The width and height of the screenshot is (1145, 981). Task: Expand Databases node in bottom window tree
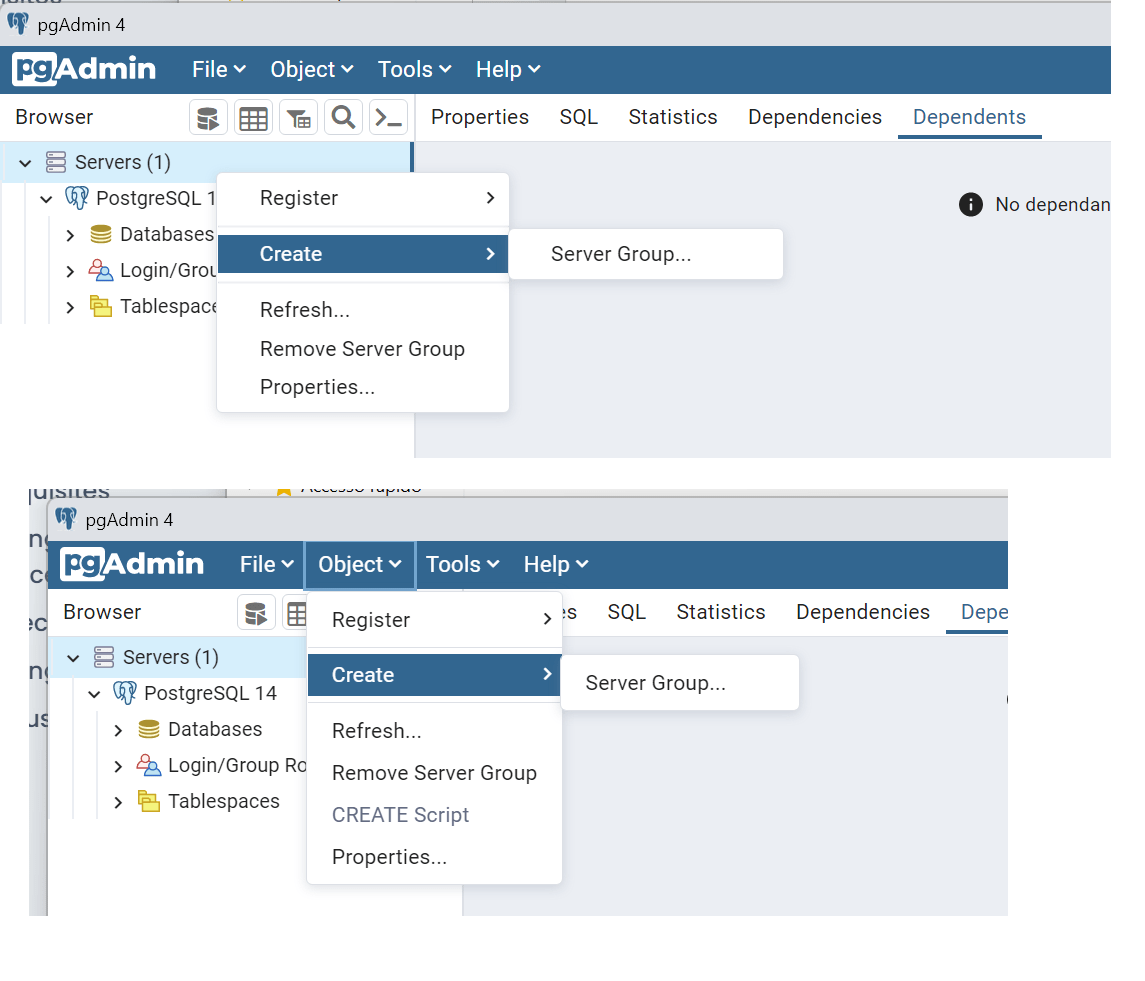[x=118, y=730]
